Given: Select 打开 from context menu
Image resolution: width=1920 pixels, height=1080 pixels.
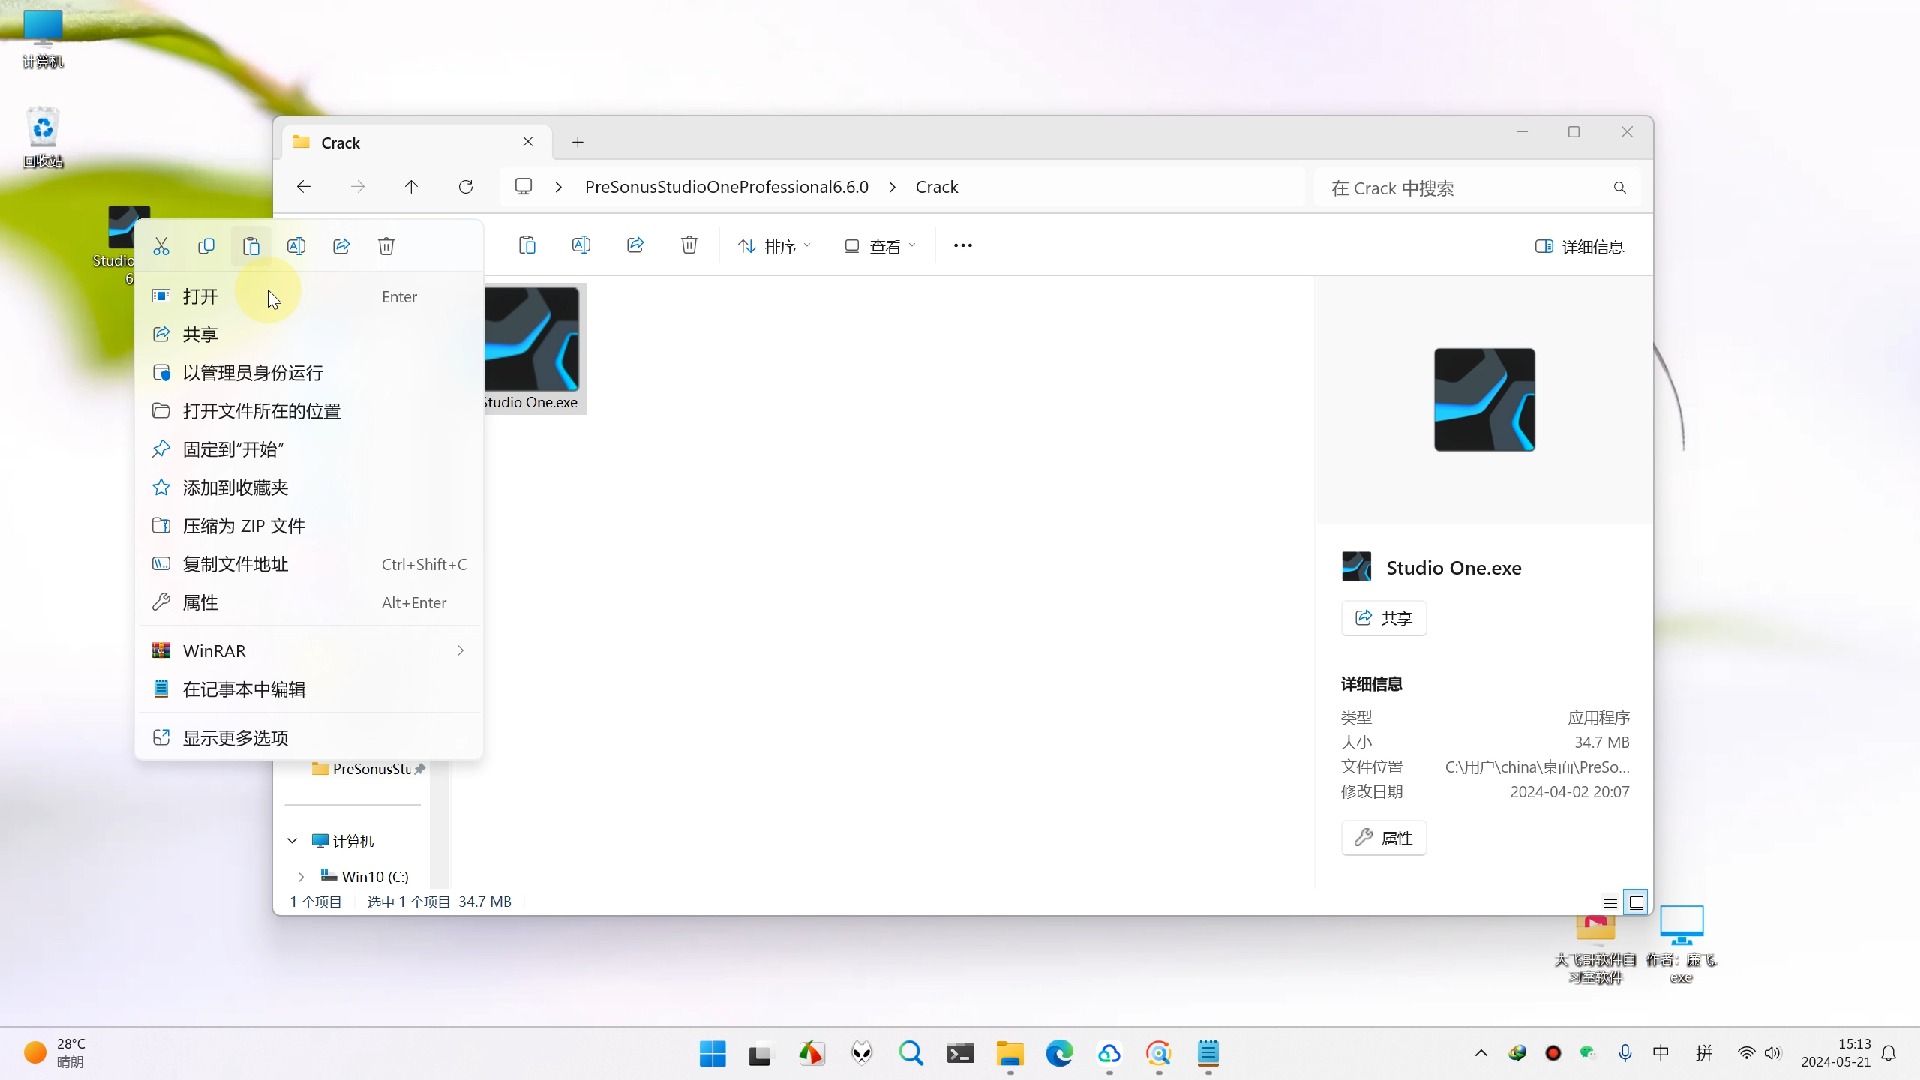Looking at the screenshot, I should pyautogui.click(x=200, y=297).
